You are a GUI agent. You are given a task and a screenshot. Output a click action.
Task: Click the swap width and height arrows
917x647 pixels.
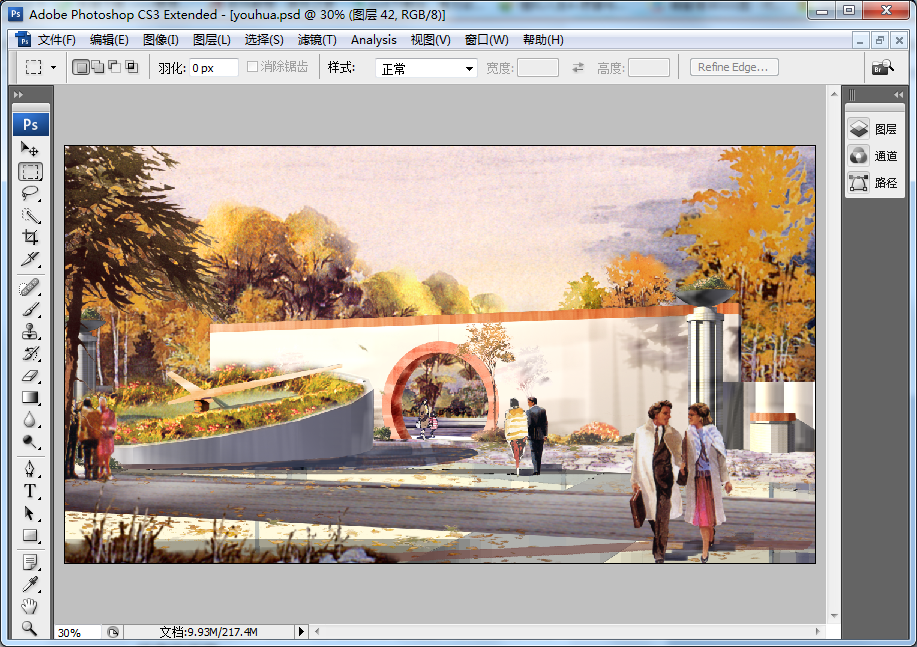click(578, 68)
